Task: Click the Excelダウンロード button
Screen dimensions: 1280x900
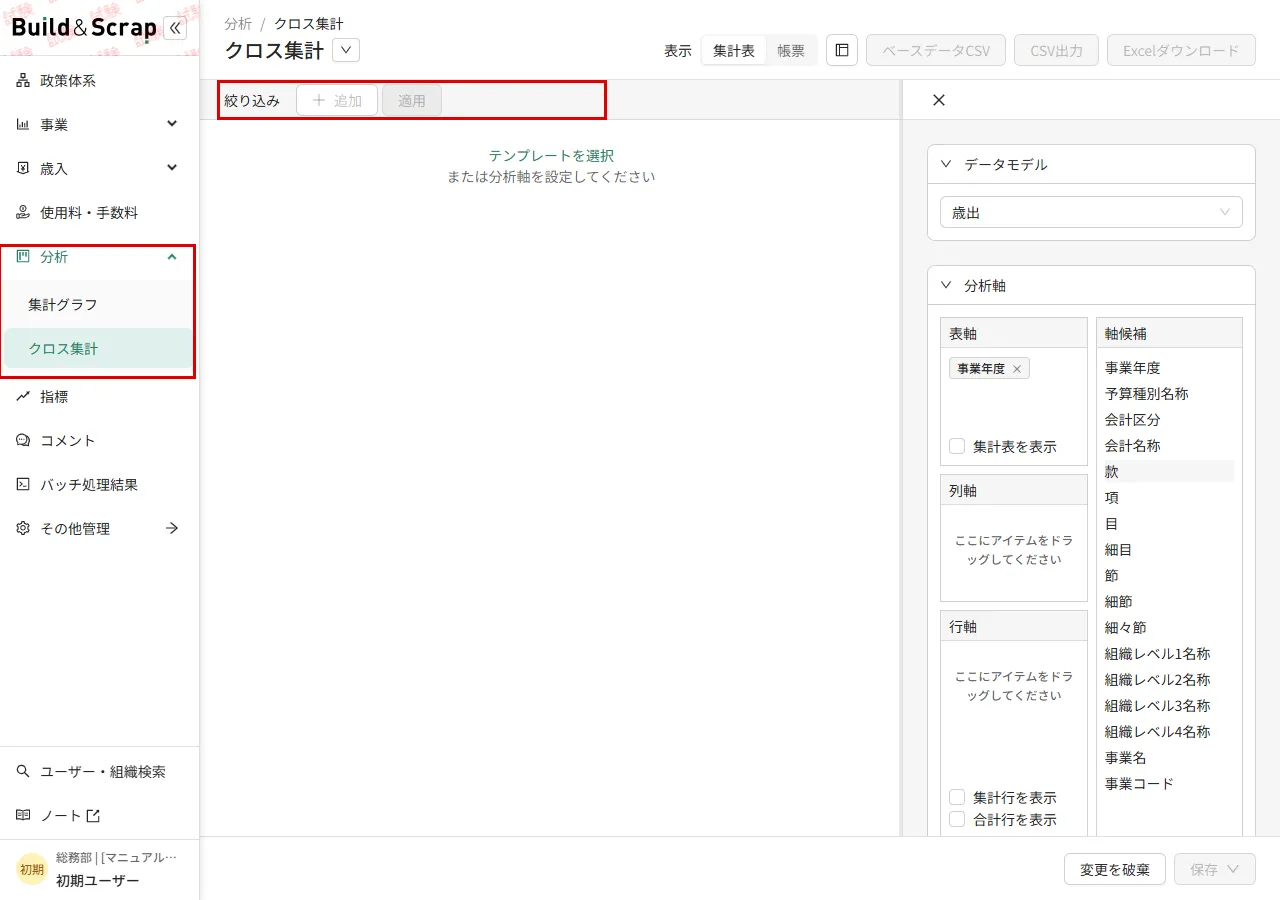Action: 1181,50
